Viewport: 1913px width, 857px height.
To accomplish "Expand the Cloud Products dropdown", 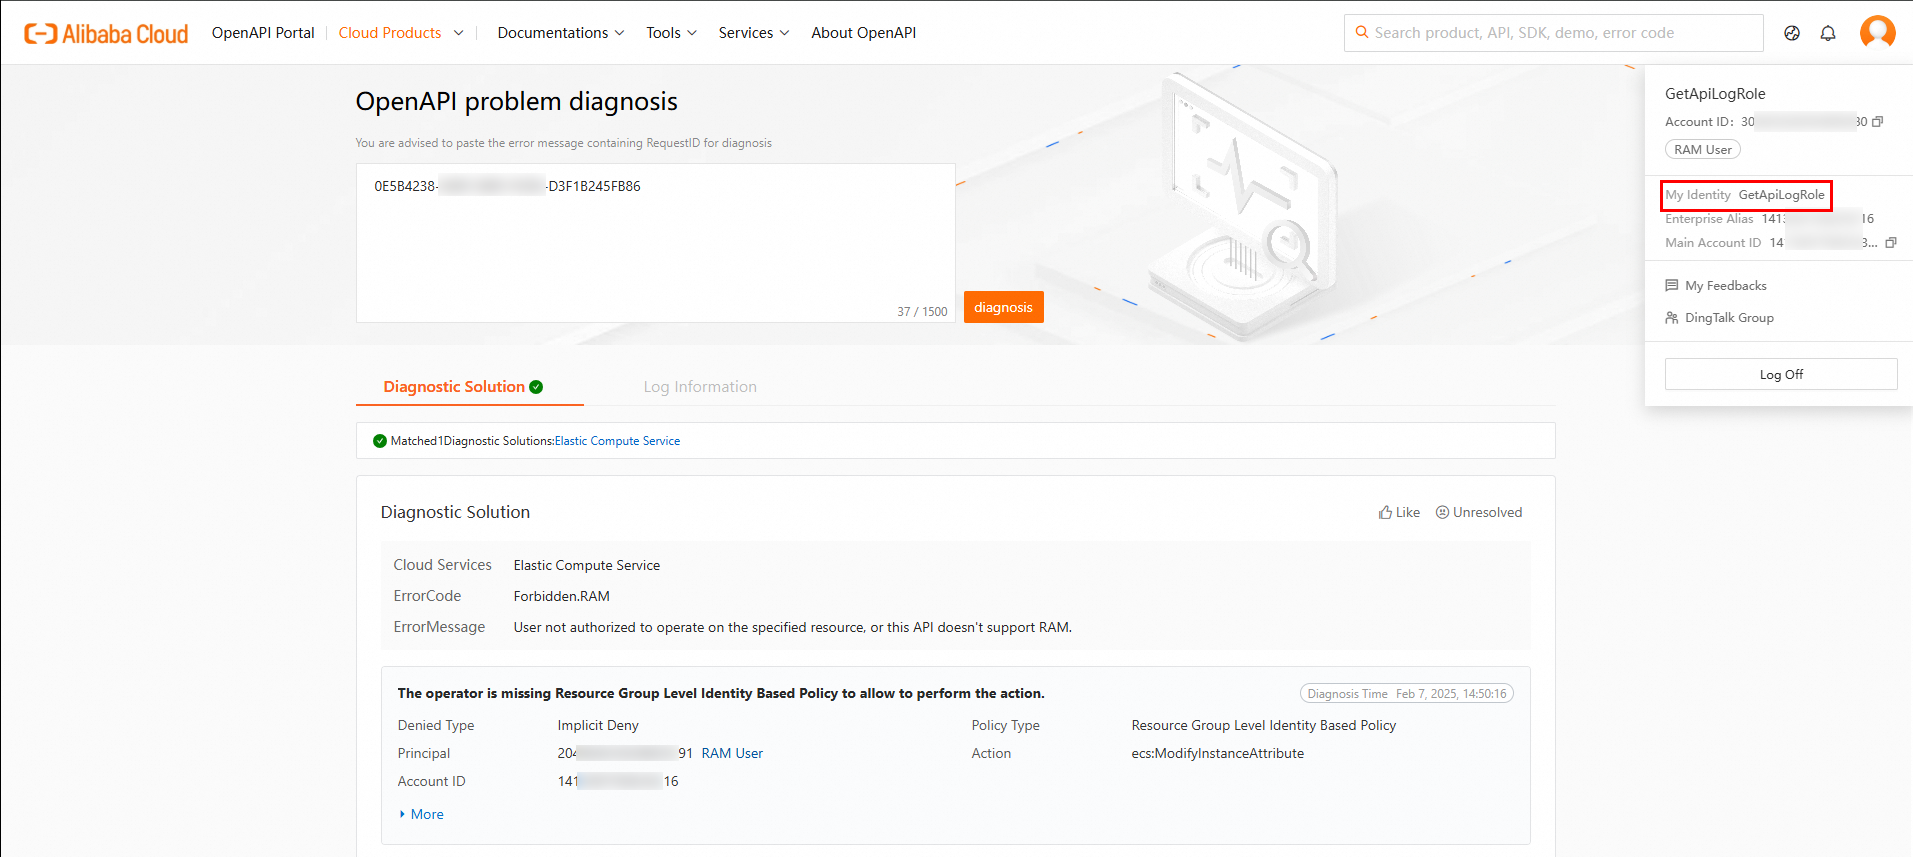I will coord(401,33).
